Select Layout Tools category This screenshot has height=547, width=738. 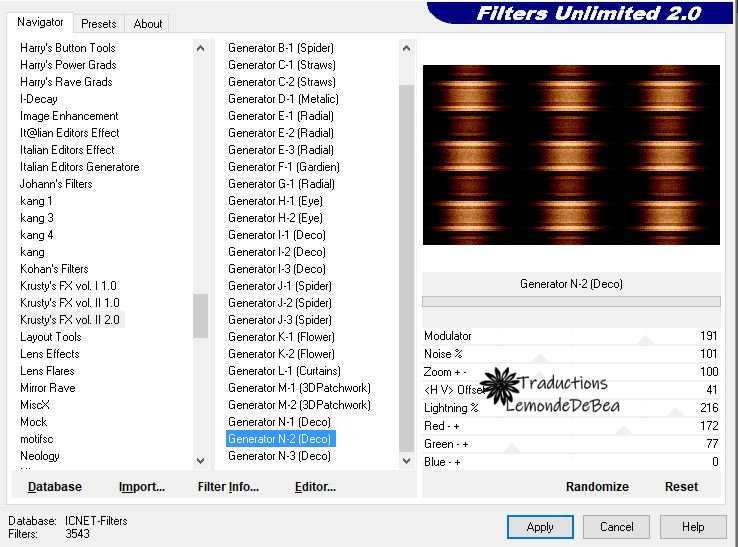(x=50, y=337)
